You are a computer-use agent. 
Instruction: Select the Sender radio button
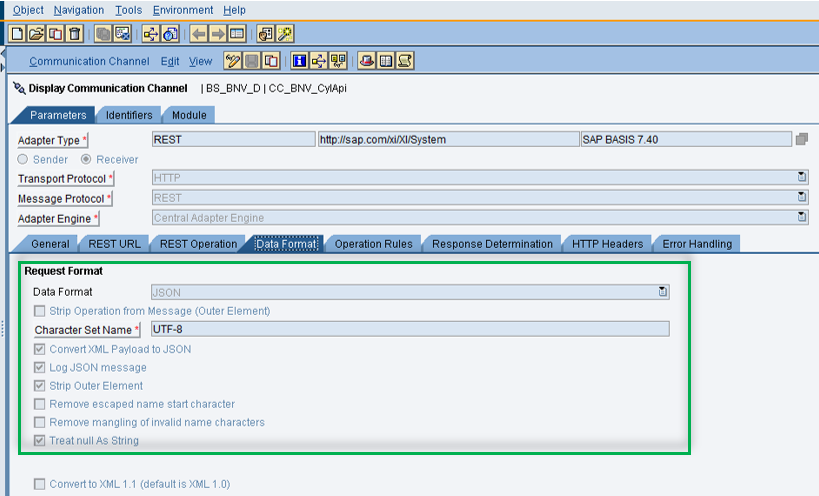click(22, 159)
